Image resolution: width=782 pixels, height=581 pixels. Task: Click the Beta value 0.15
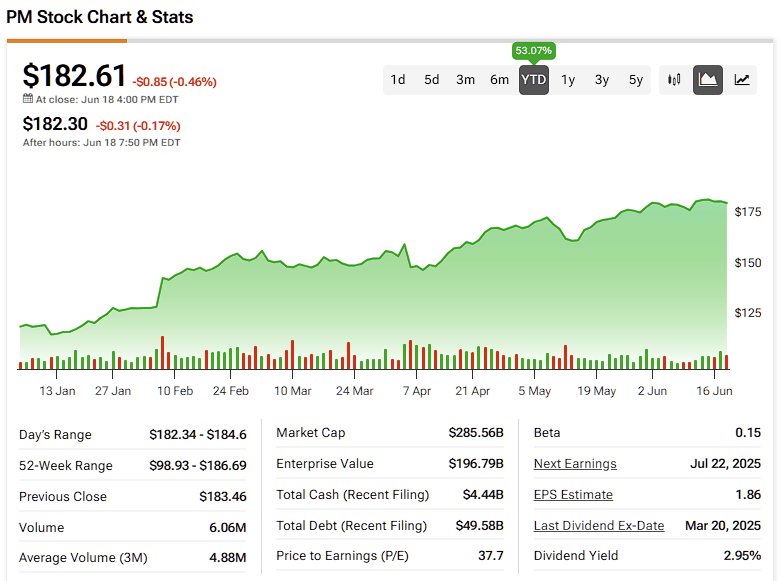[x=748, y=433]
